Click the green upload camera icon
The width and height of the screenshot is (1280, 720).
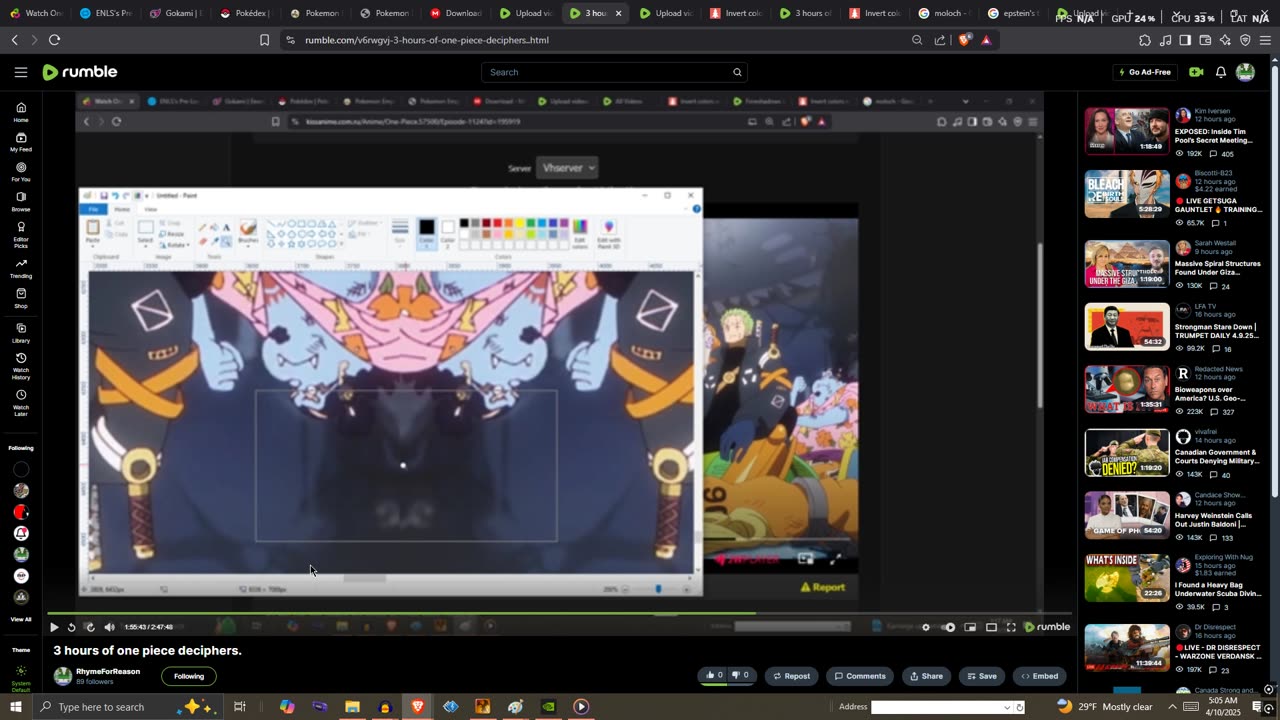coord(1196,72)
